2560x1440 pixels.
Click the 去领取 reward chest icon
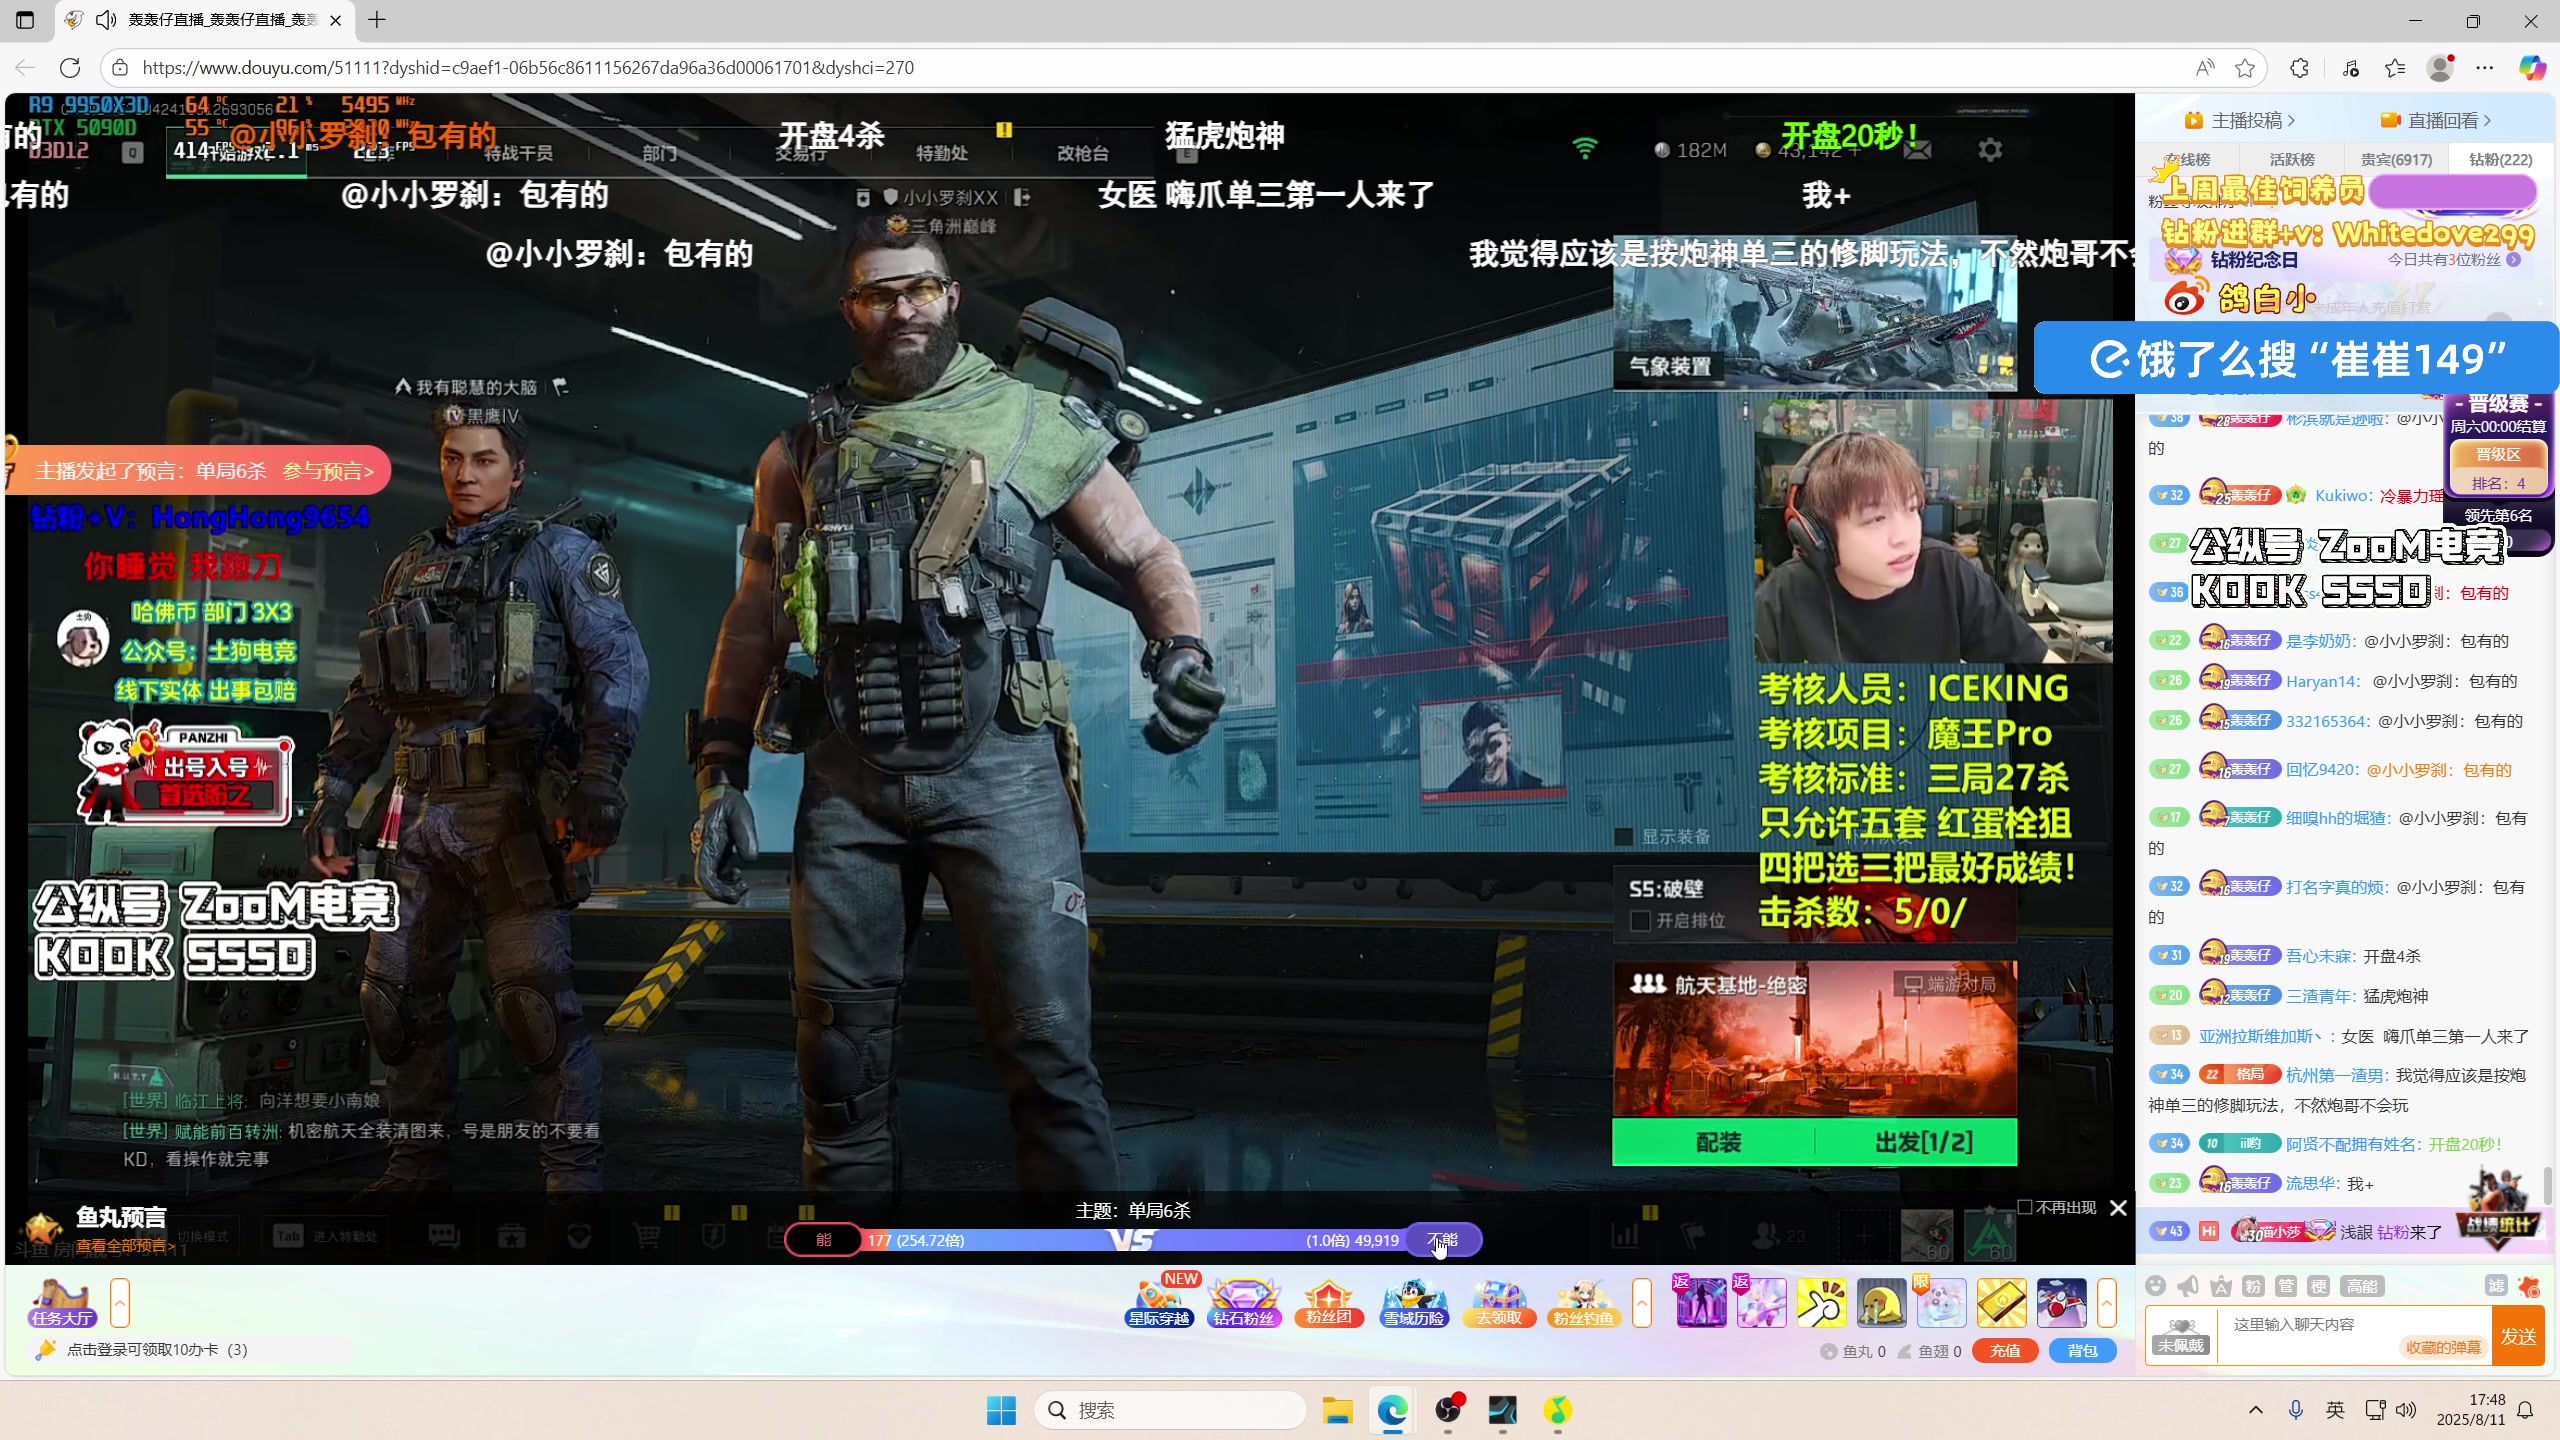coord(1498,1301)
